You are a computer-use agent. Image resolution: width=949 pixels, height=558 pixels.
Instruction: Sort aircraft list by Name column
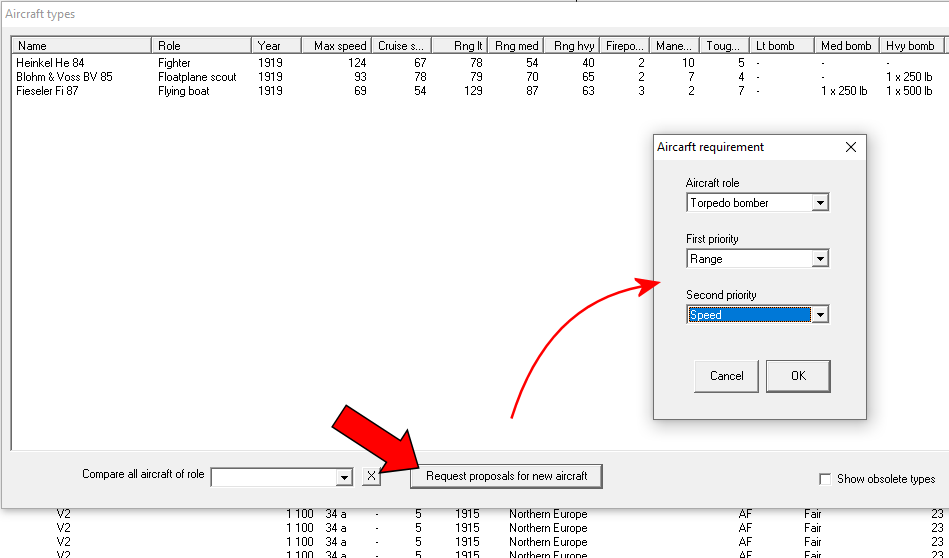[80, 46]
